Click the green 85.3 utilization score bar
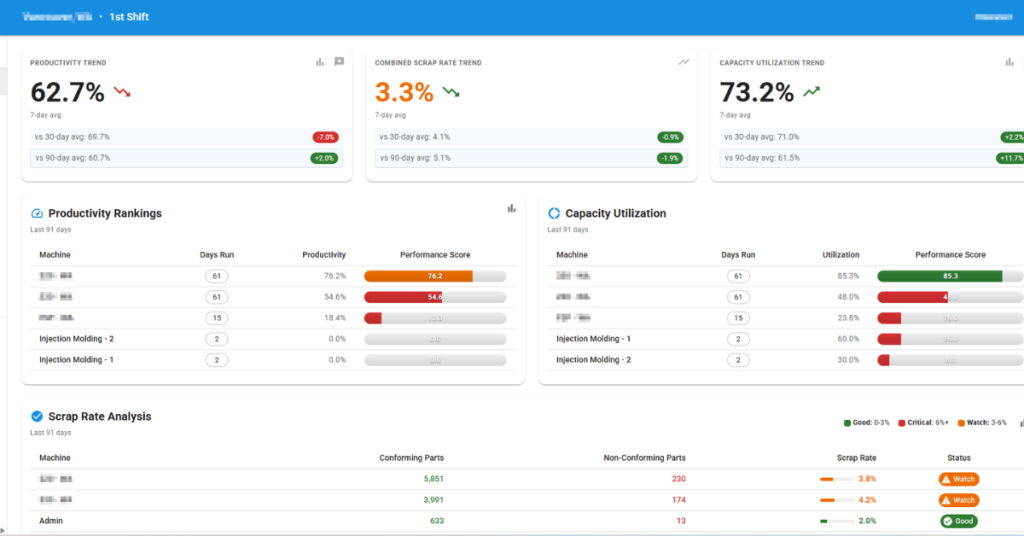Viewport: 1024px width, 536px height. [940, 276]
